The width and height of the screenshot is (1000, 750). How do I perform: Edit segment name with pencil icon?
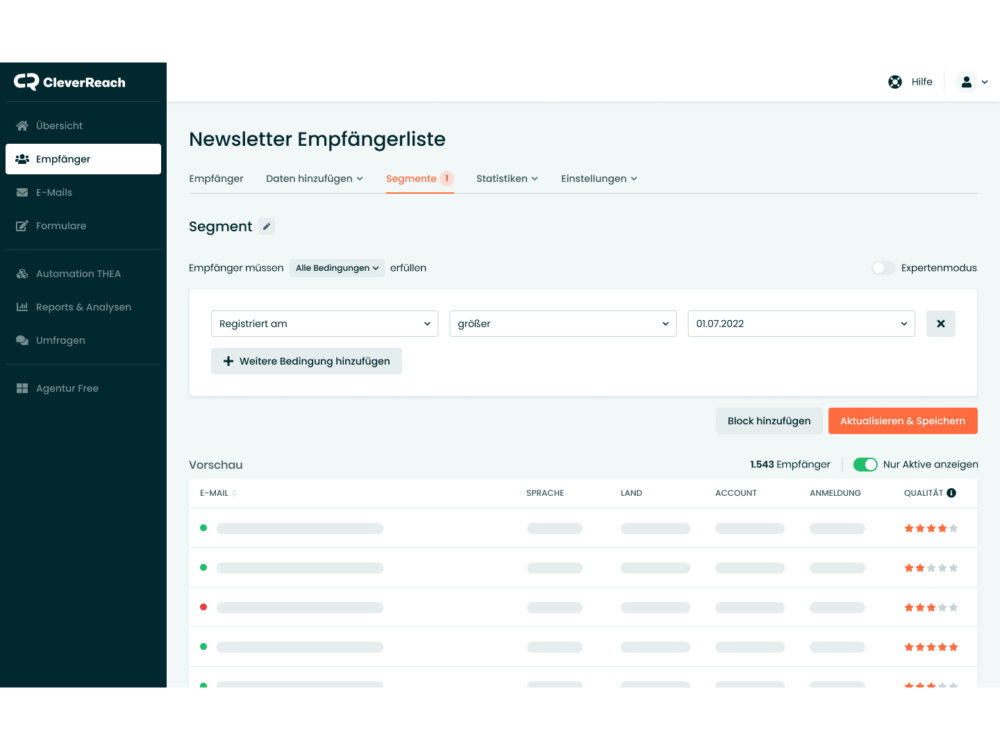(266, 227)
